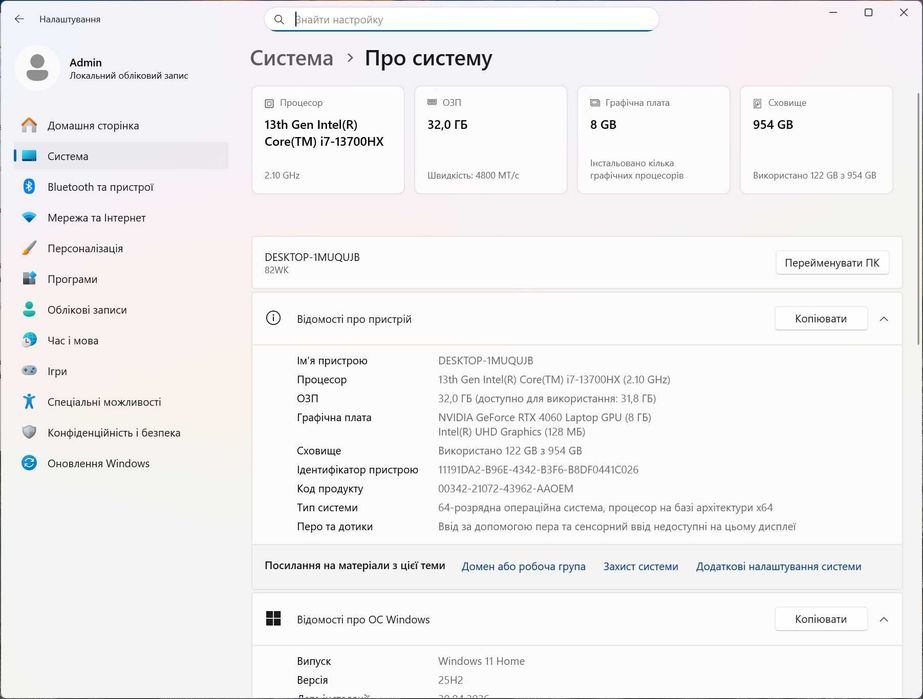Maximize the Налаштування window

click(868, 12)
